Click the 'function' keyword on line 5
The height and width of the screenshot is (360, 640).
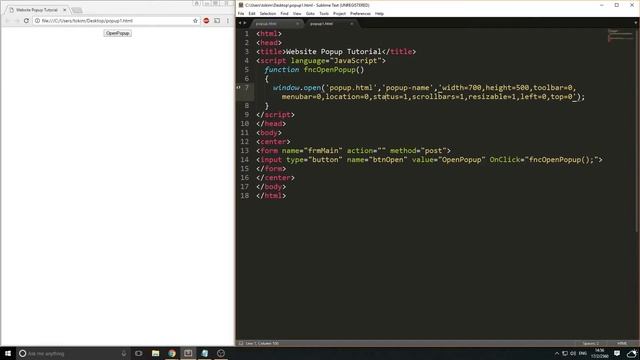pyautogui.click(x=282, y=70)
